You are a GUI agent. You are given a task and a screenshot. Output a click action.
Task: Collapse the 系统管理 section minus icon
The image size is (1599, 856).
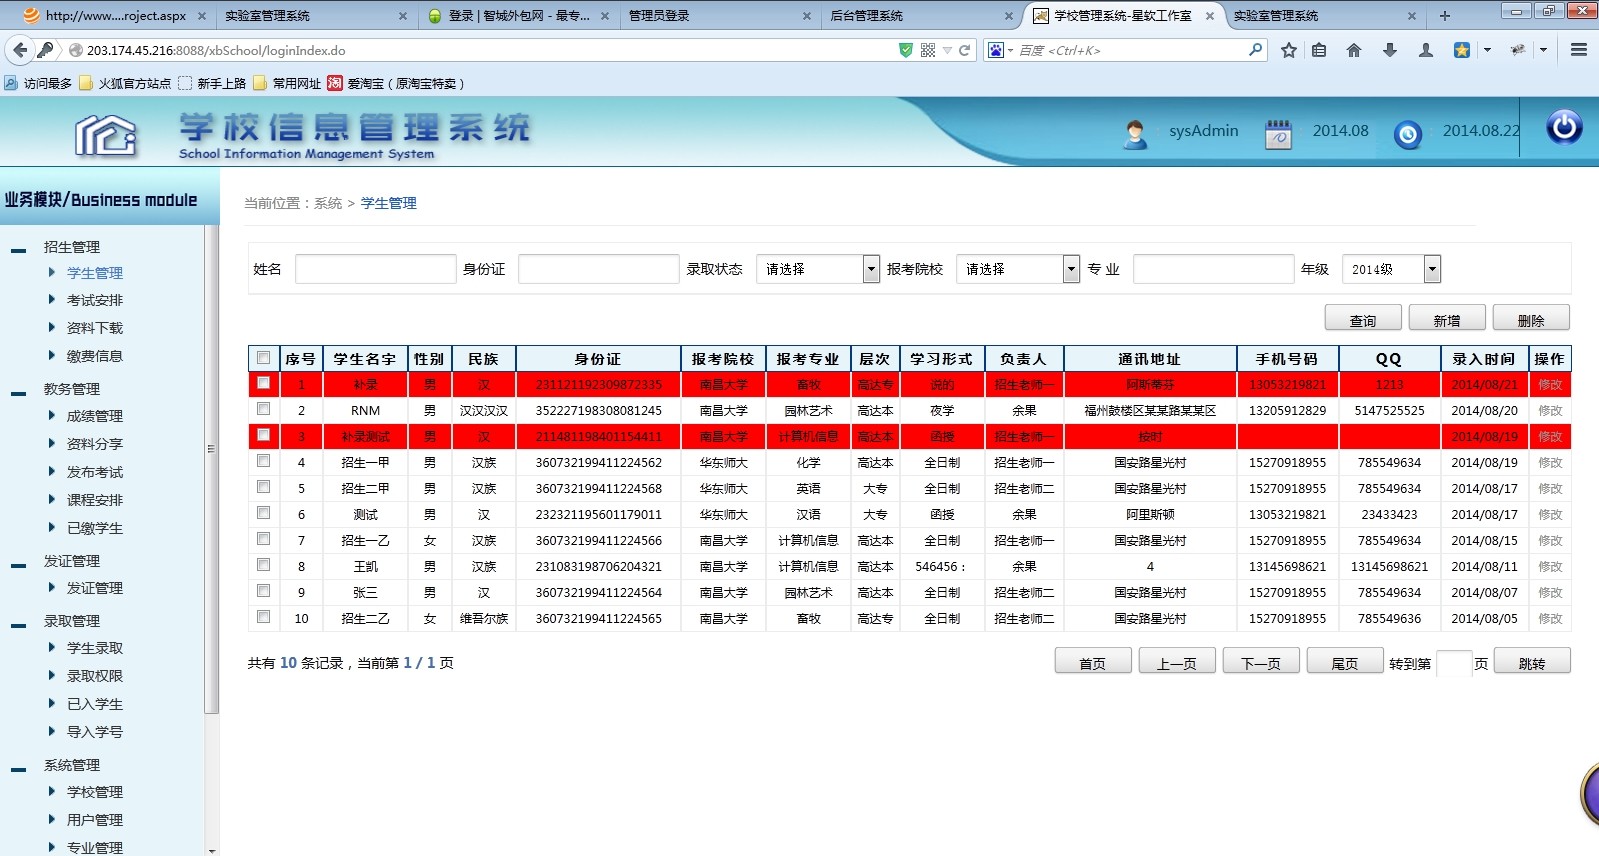click(18, 769)
